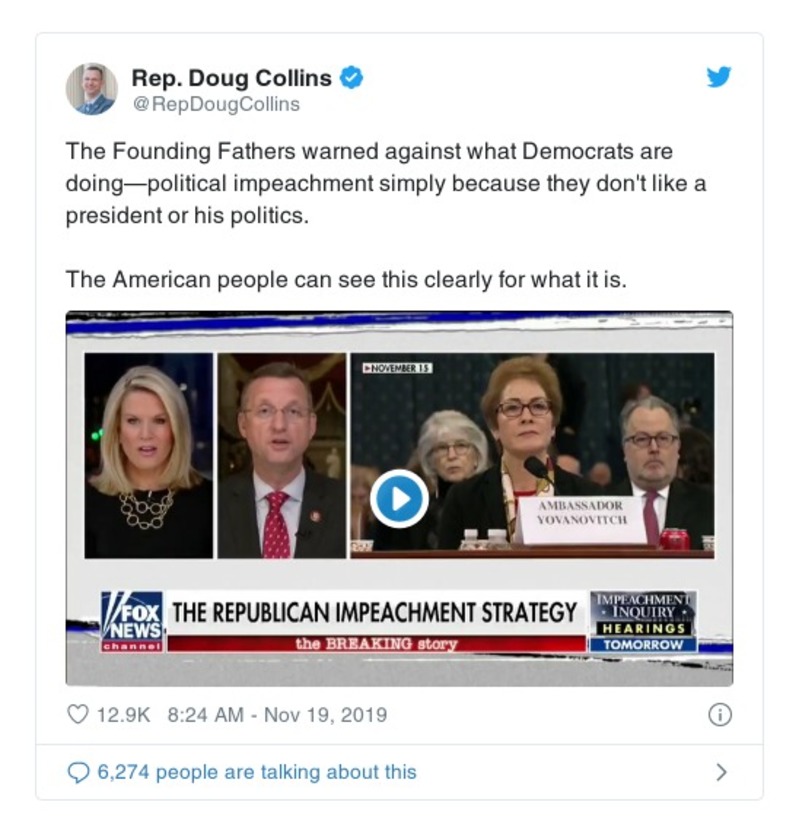Image resolution: width=799 pixels, height=840 pixels.
Task: Open the 8:24 AM - Nov 19, 2019 timestamp
Action: pos(277,715)
